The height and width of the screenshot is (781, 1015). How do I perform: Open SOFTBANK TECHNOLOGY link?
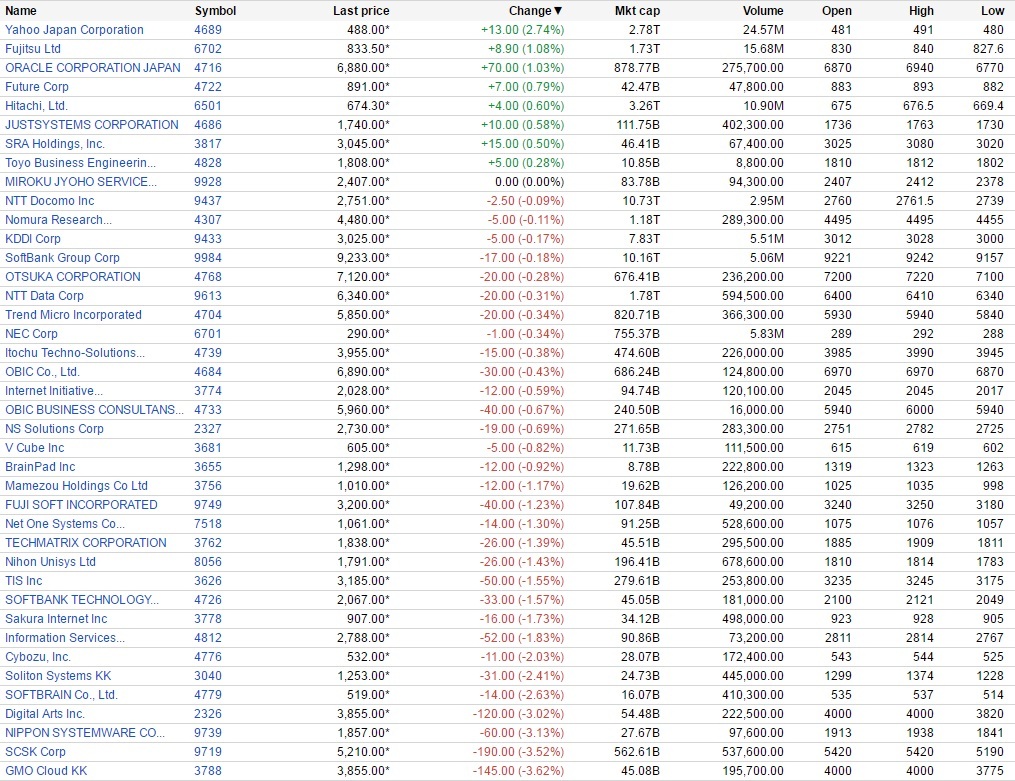pyautogui.click(x=82, y=600)
